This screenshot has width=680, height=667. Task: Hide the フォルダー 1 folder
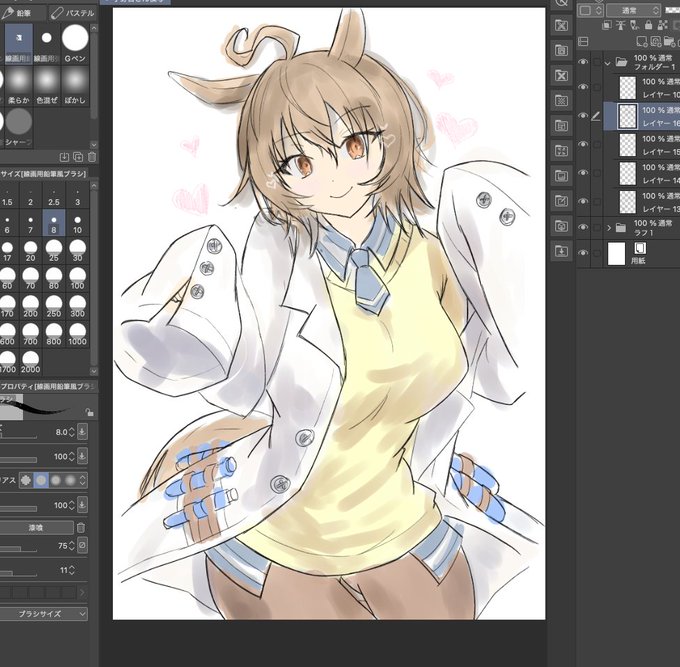(x=583, y=62)
